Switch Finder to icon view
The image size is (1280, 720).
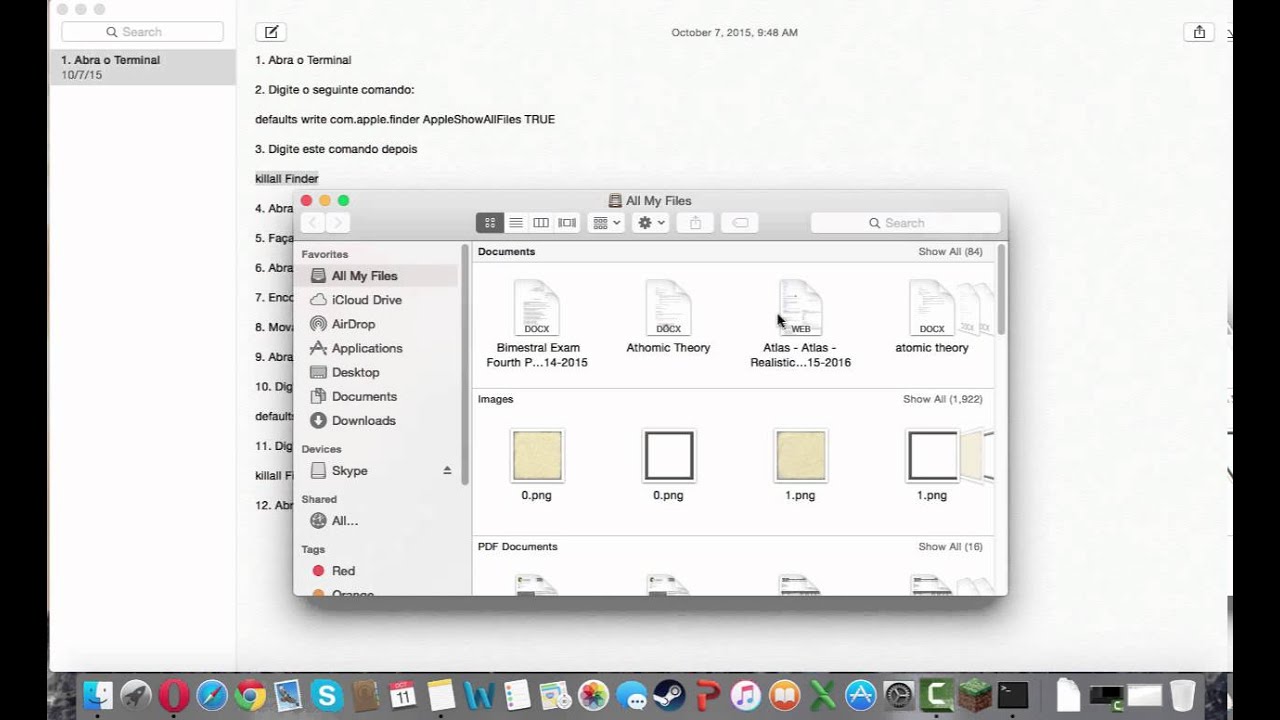click(x=490, y=223)
